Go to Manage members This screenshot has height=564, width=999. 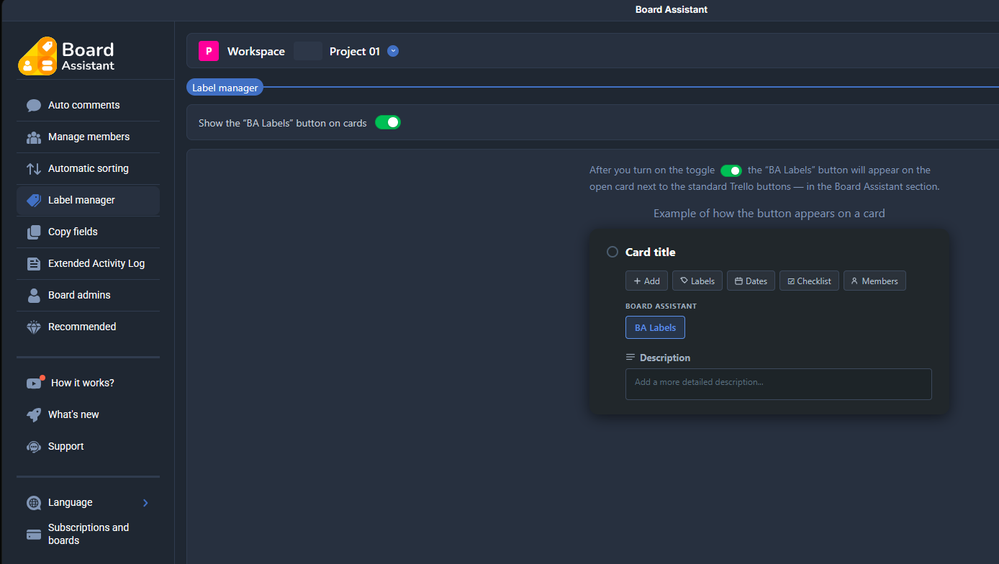tap(88, 137)
